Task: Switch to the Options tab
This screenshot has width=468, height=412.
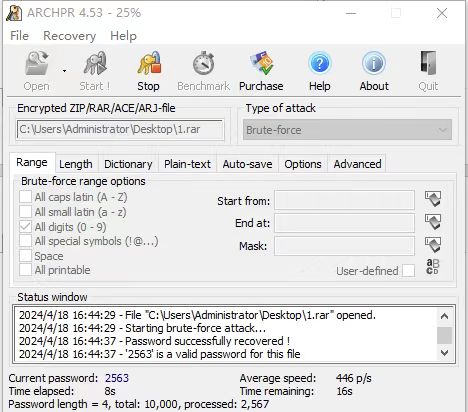Action: point(303,164)
